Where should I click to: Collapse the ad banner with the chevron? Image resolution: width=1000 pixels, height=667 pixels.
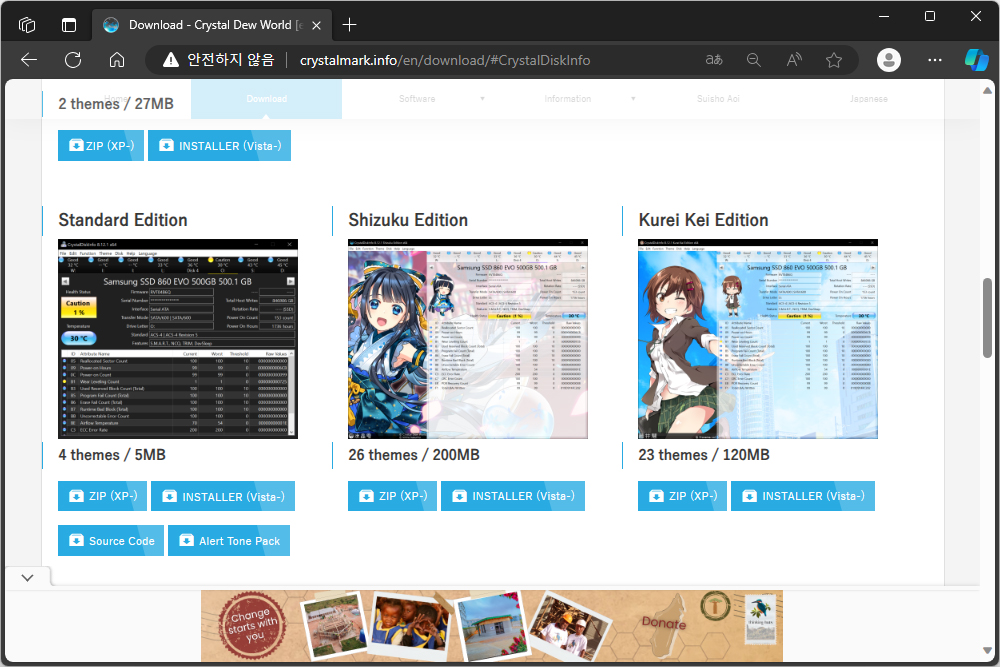click(27, 578)
